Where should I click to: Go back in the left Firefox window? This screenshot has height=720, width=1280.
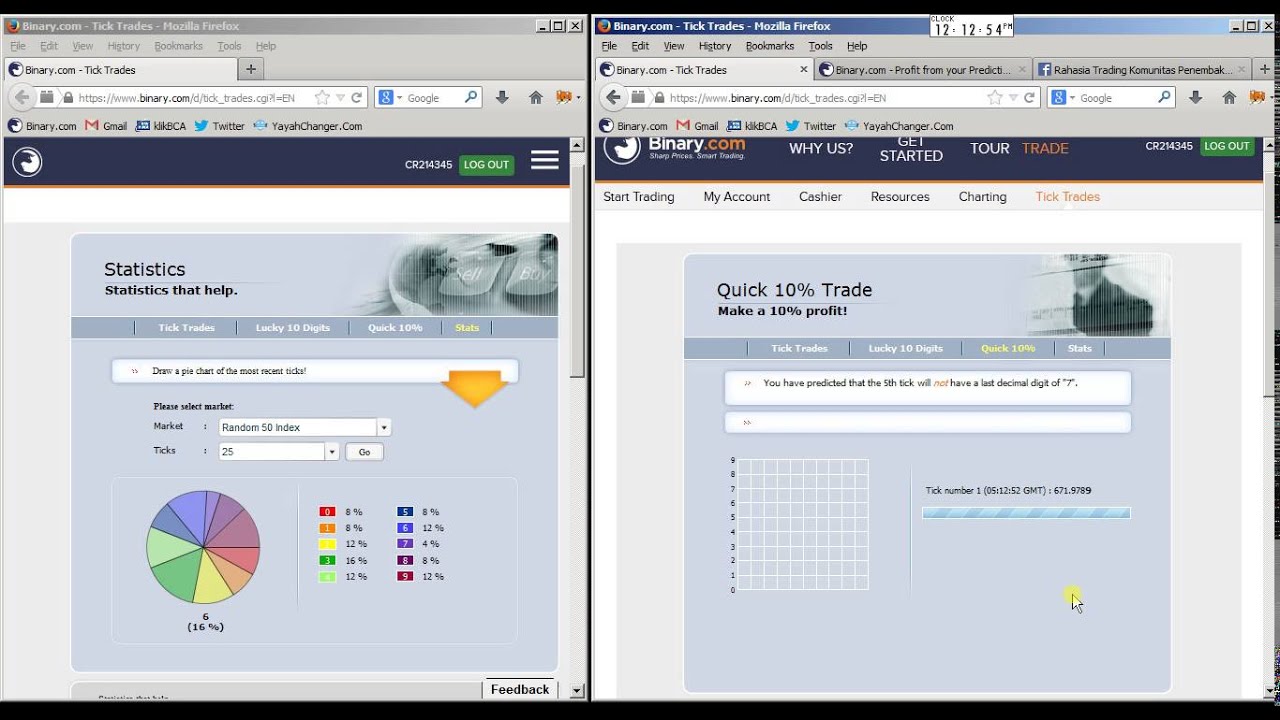pyautogui.click(x=22, y=98)
